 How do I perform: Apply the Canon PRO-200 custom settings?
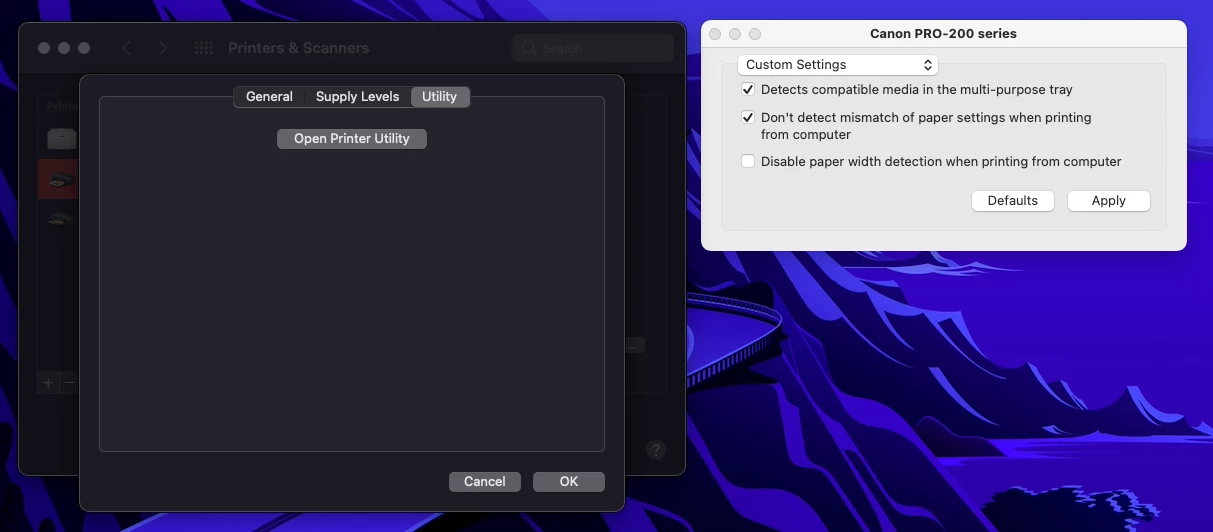pyautogui.click(x=1109, y=201)
